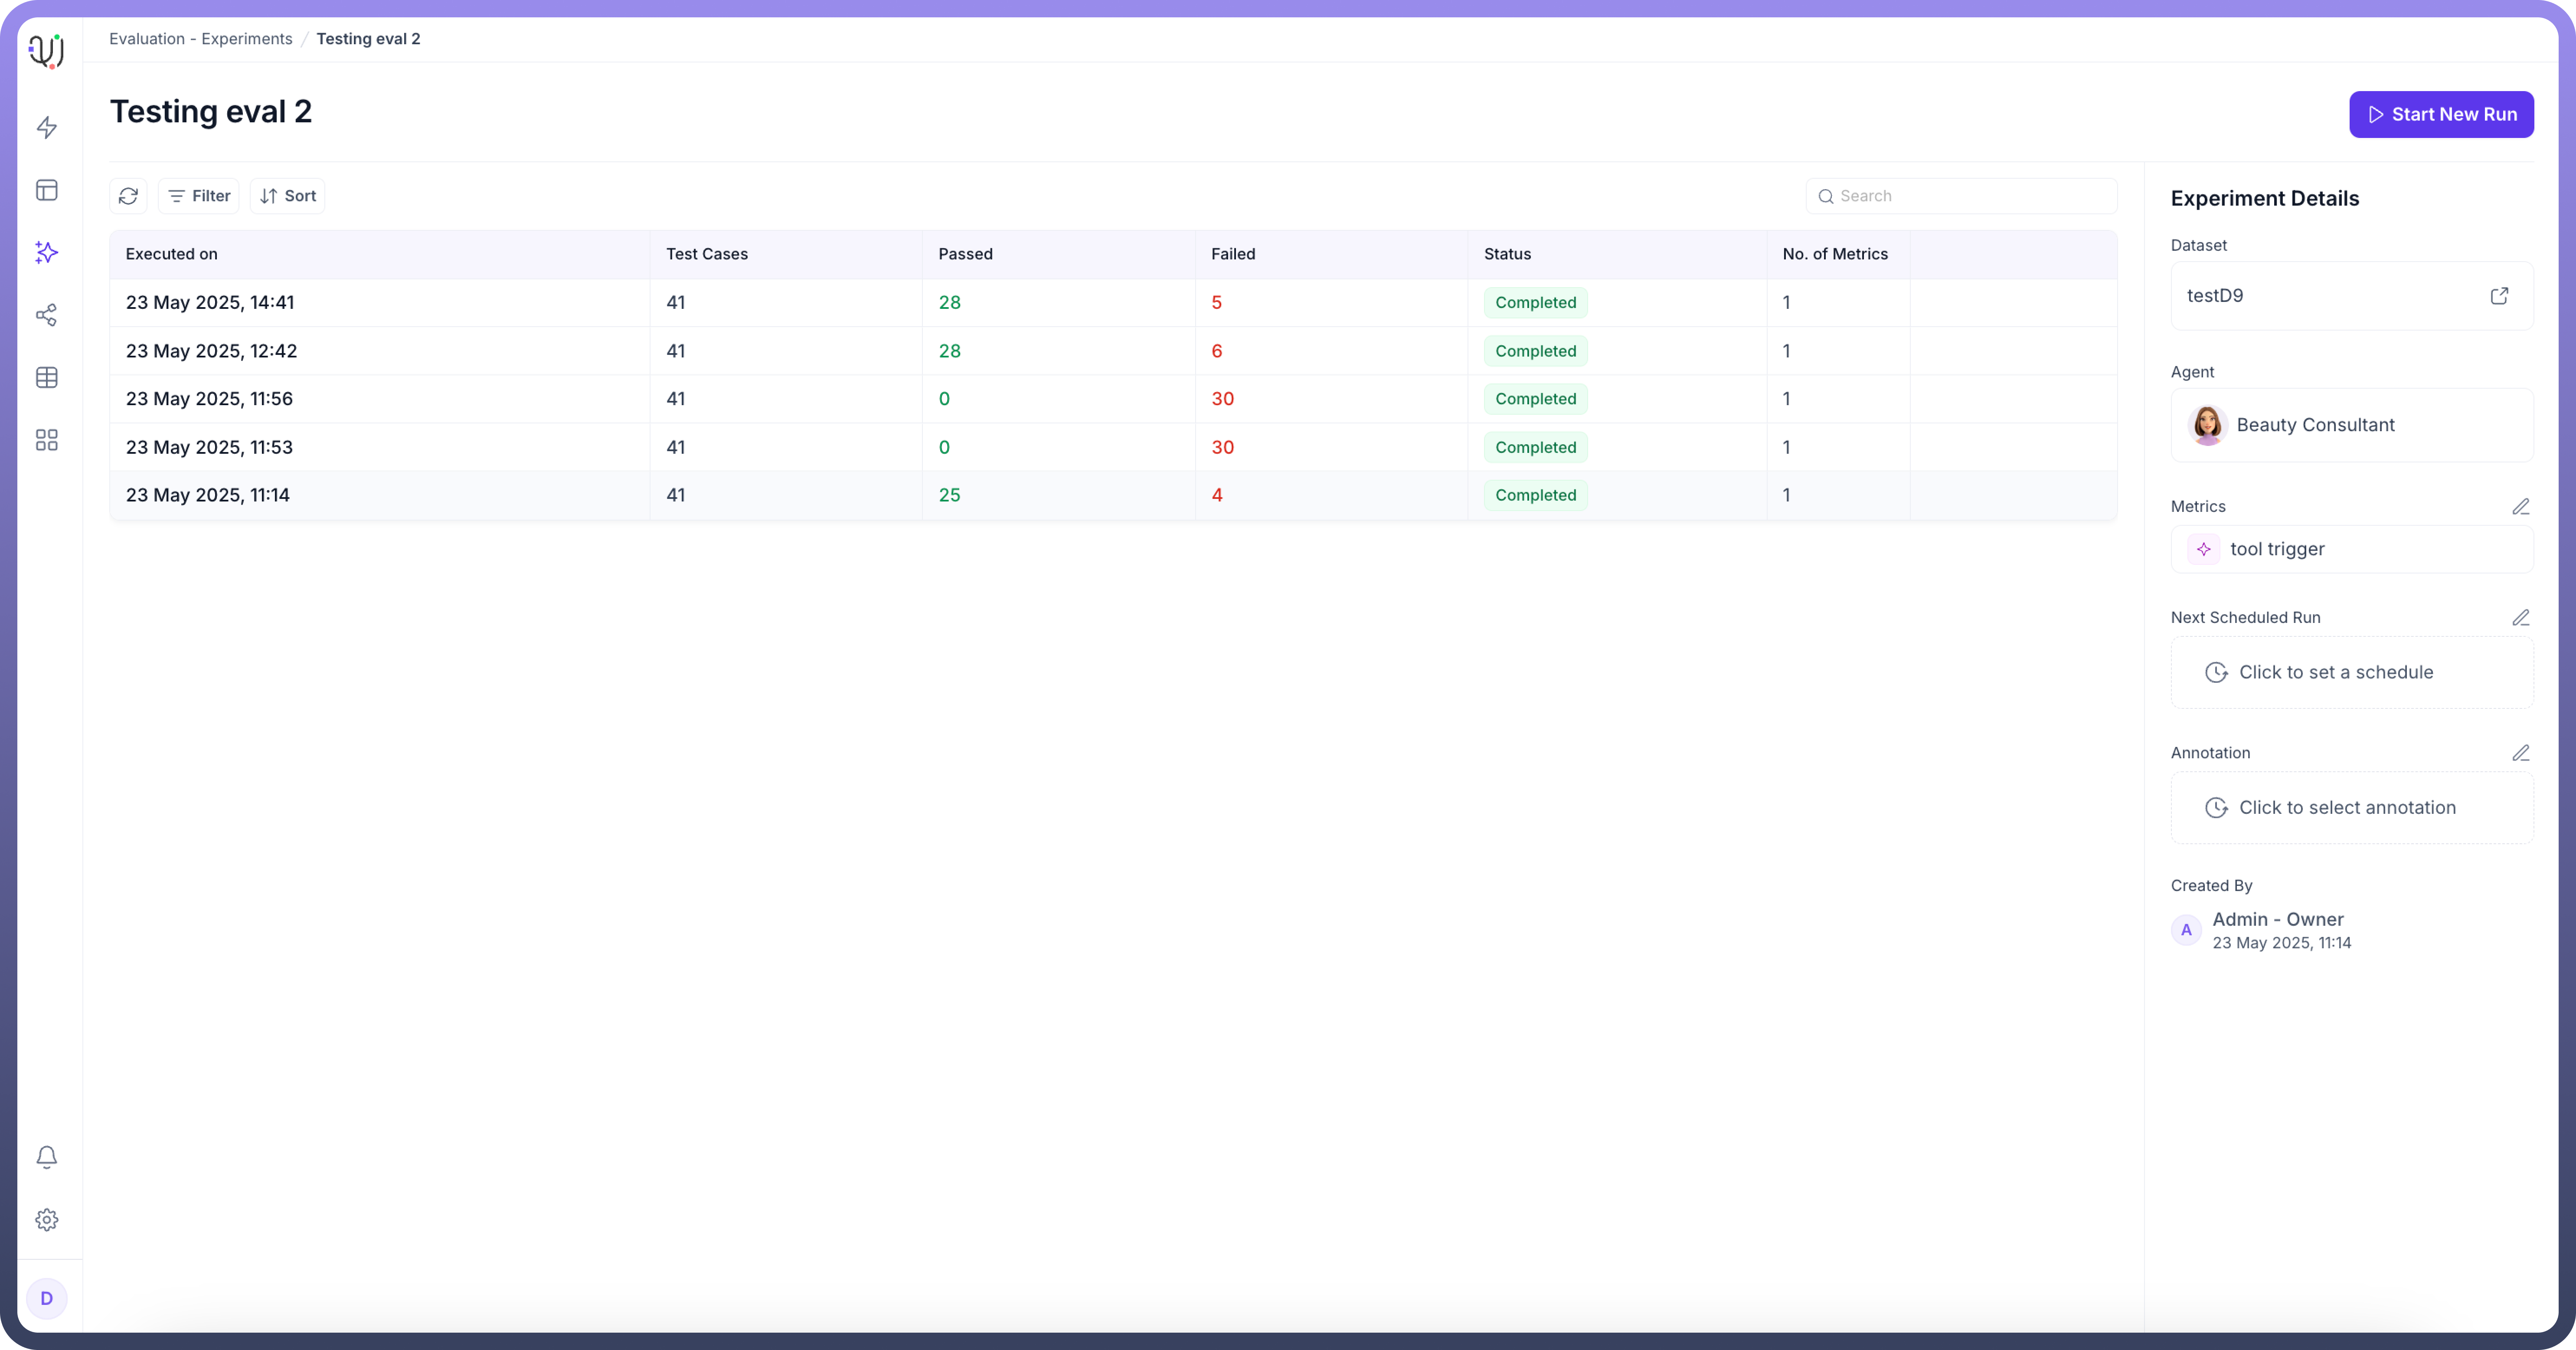The image size is (2576, 1350).
Task: Click the refresh runs icon
Action: (128, 196)
